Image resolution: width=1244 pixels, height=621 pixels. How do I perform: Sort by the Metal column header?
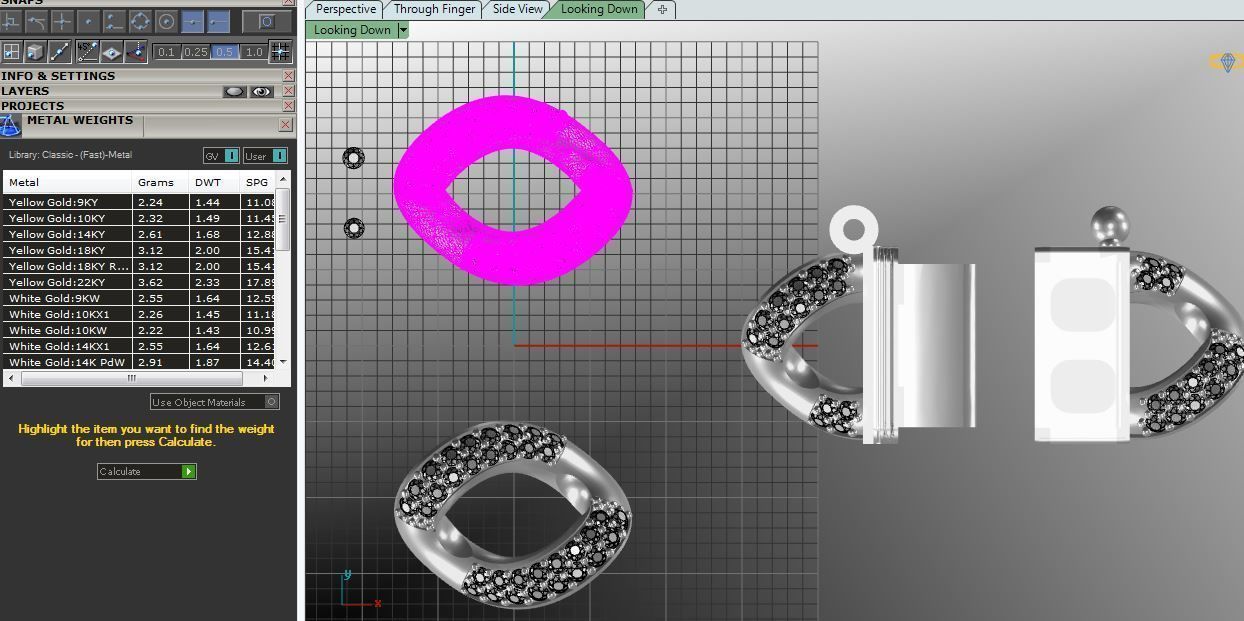pyautogui.click(x=68, y=182)
